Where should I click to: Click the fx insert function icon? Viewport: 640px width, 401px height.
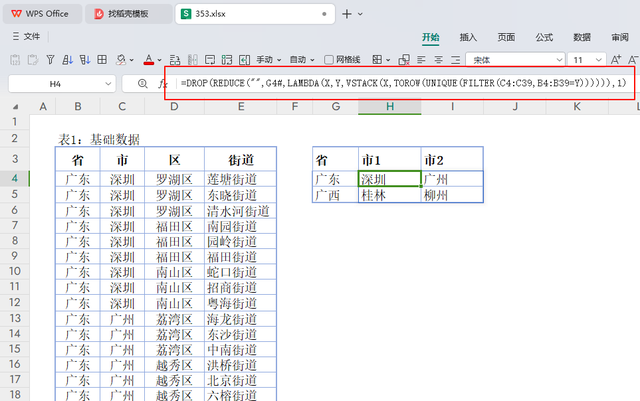[x=163, y=84]
